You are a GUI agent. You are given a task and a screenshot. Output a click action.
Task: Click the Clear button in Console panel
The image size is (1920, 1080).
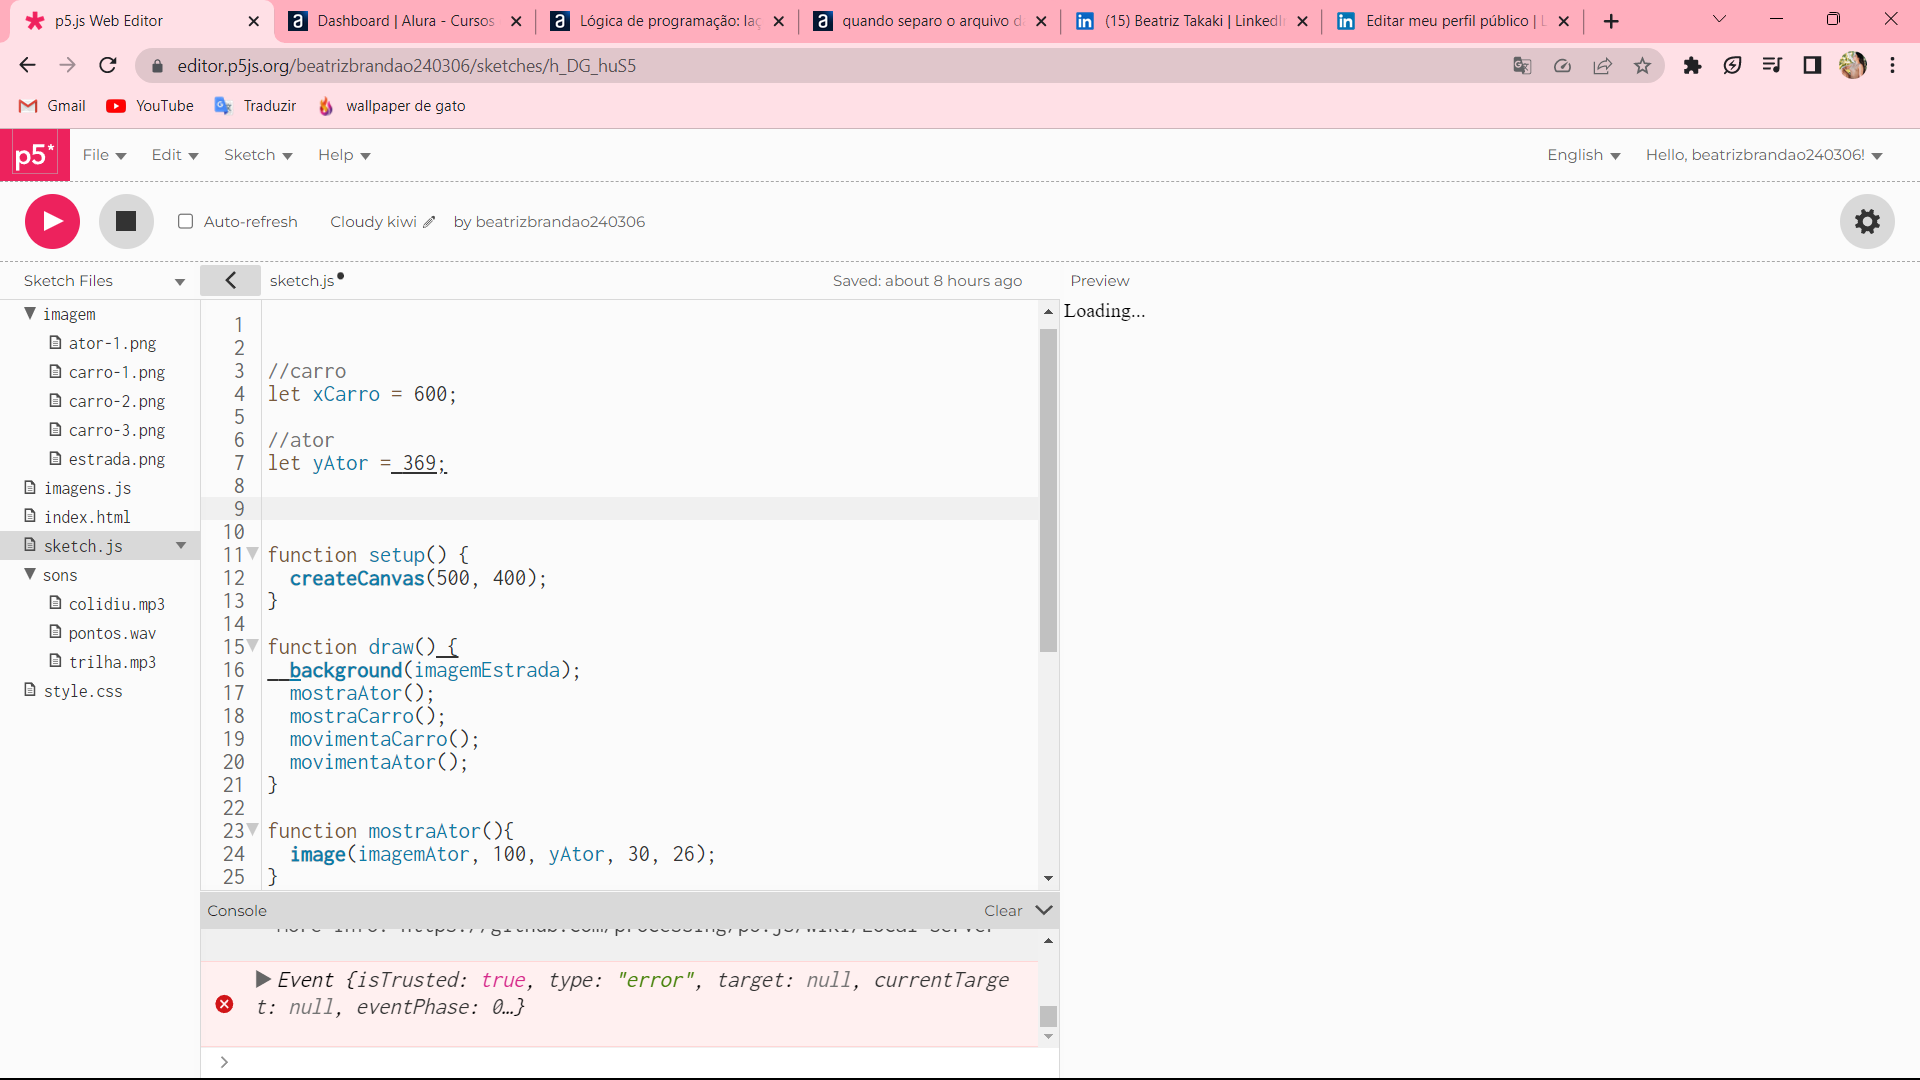point(1001,910)
